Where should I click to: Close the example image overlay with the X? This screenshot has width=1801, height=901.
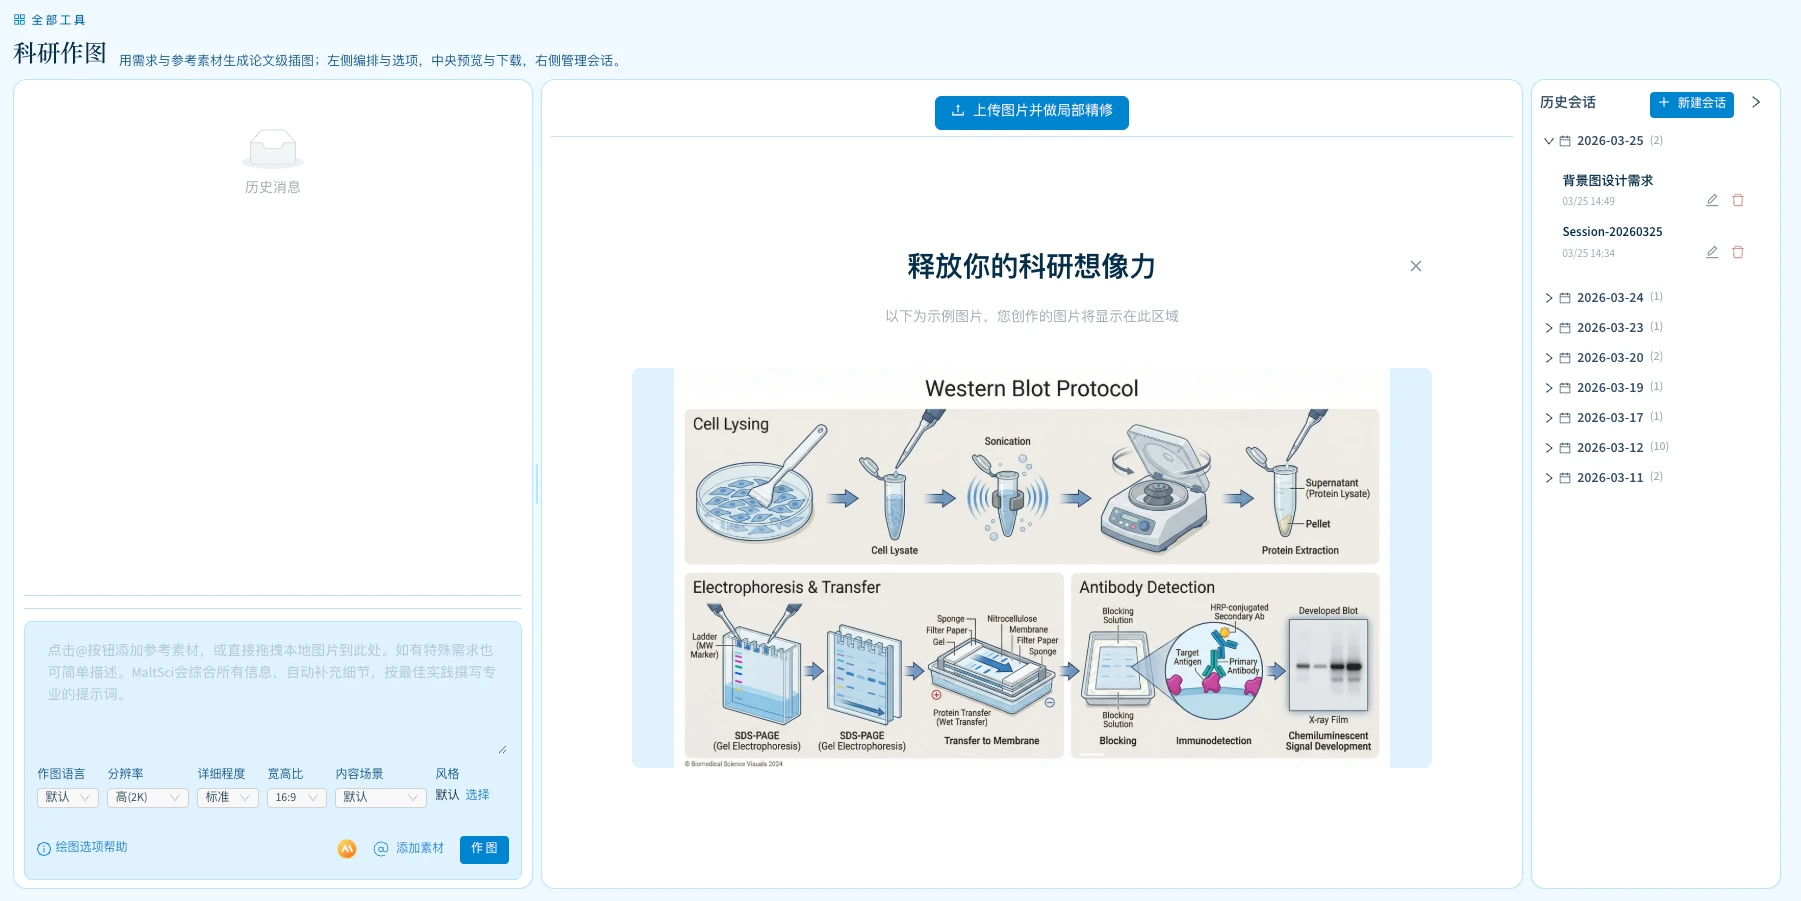click(x=1415, y=266)
